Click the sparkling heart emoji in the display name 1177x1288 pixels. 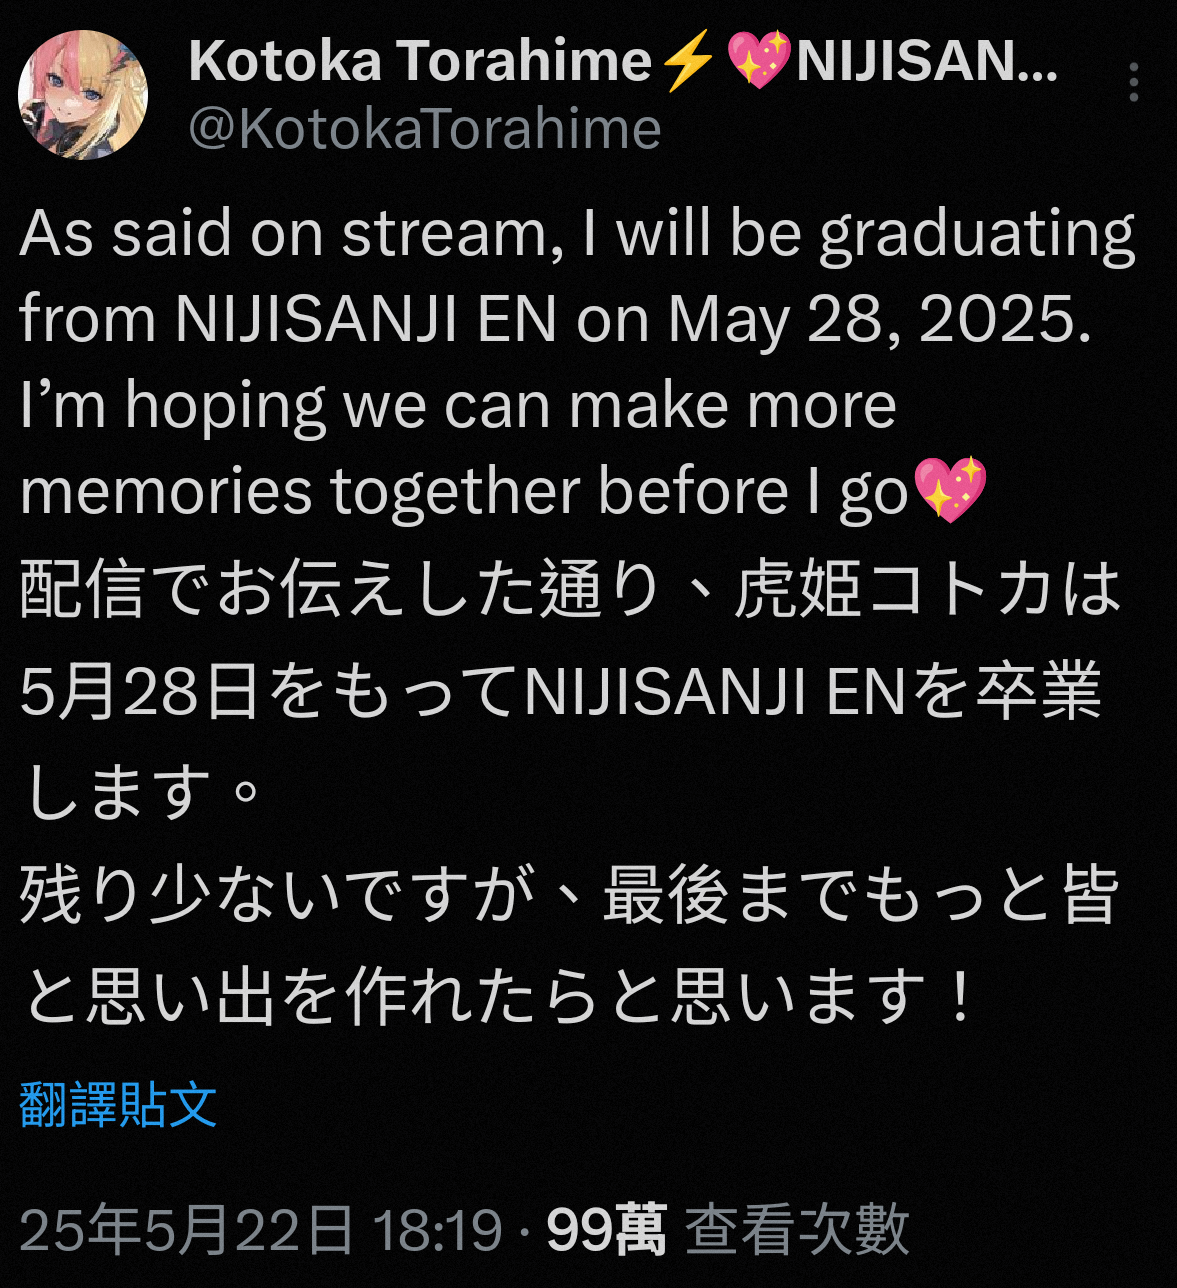[x=758, y=60]
